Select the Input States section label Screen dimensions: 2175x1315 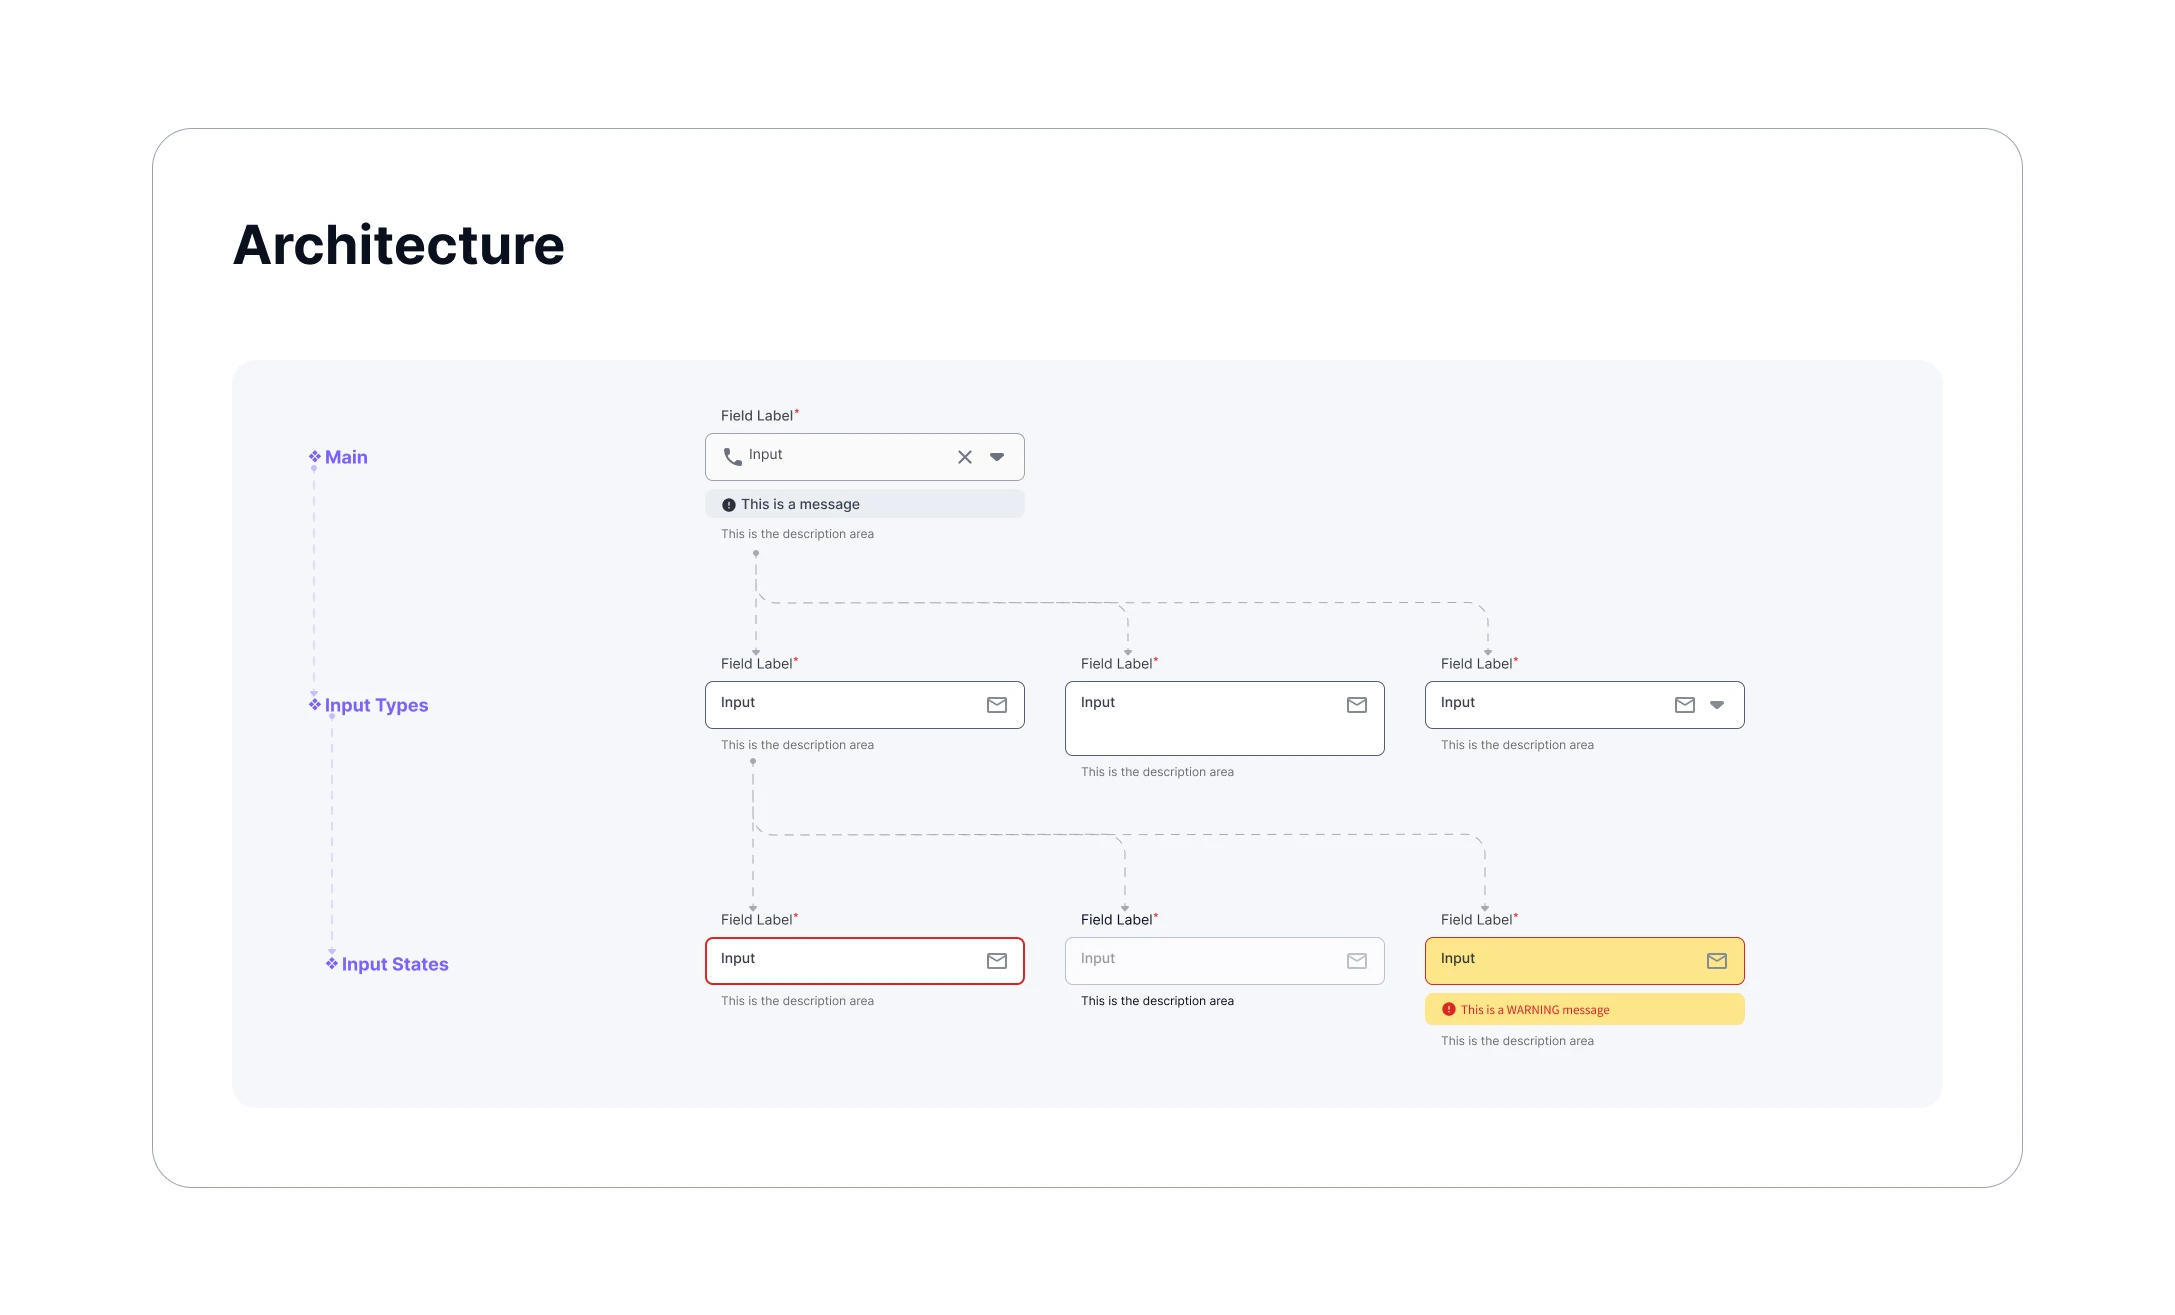click(x=394, y=964)
